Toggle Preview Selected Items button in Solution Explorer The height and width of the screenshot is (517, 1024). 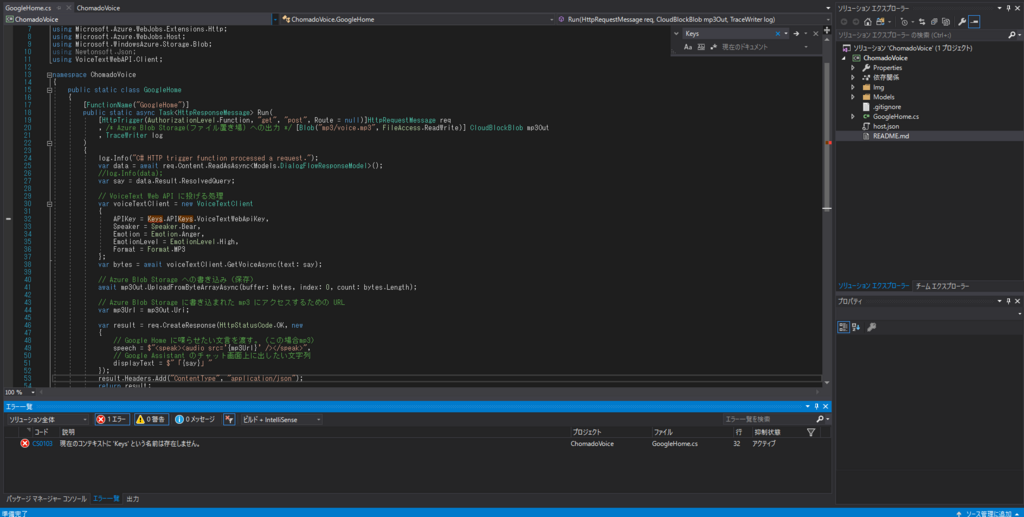point(974,22)
